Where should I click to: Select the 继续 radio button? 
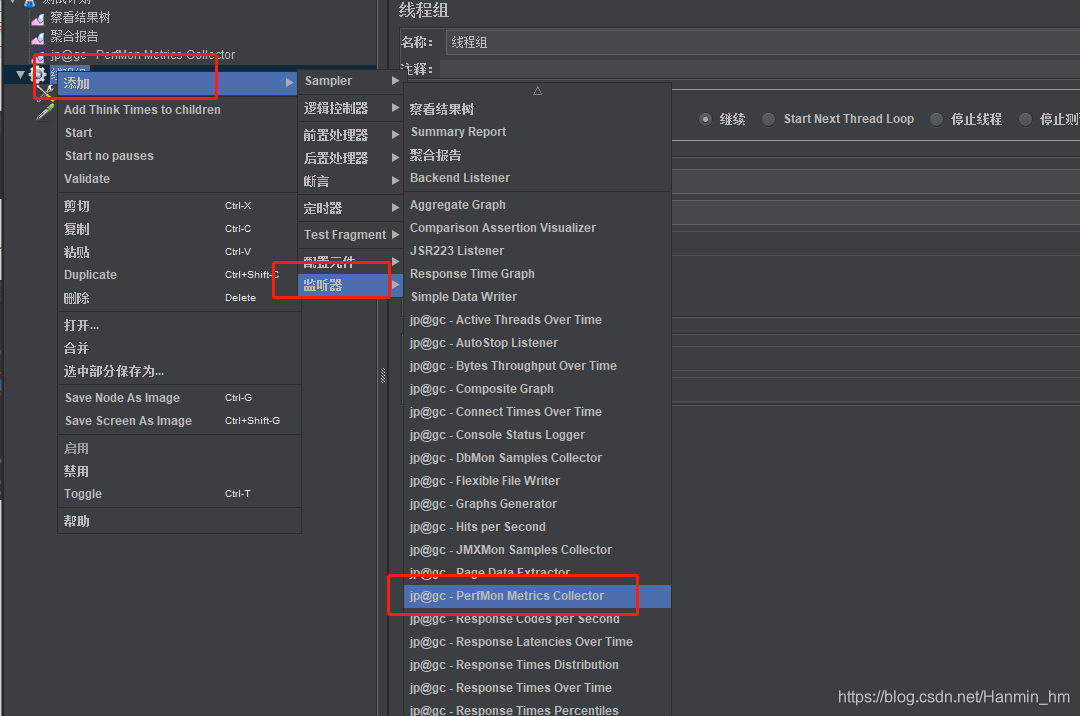(x=705, y=119)
